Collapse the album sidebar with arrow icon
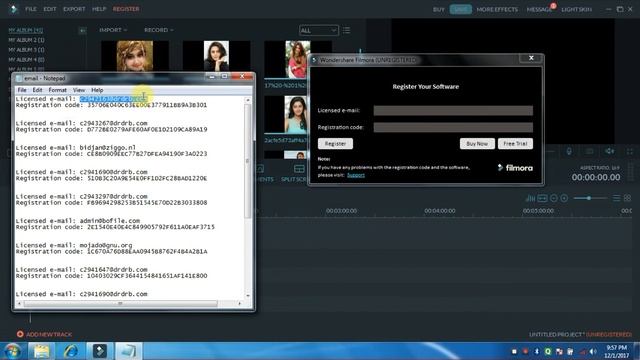The image size is (640, 360). 82,31
